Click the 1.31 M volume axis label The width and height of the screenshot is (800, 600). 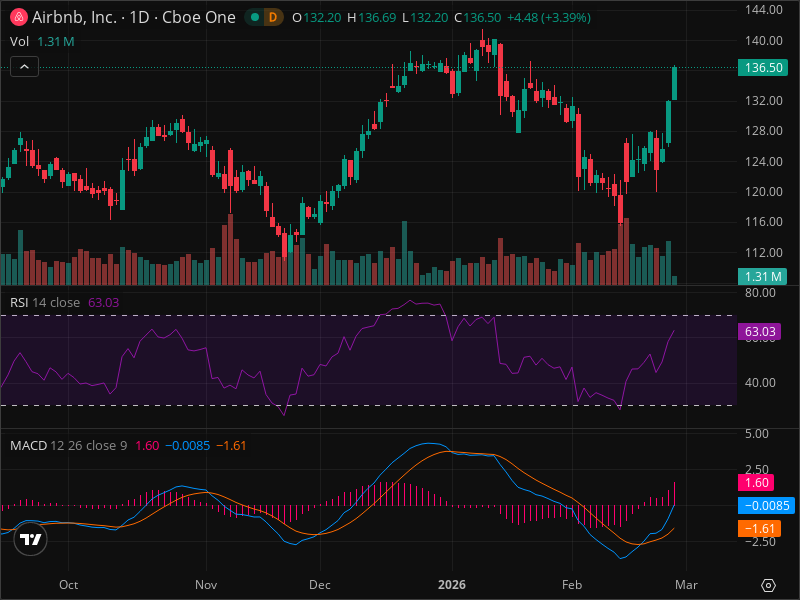(x=763, y=277)
